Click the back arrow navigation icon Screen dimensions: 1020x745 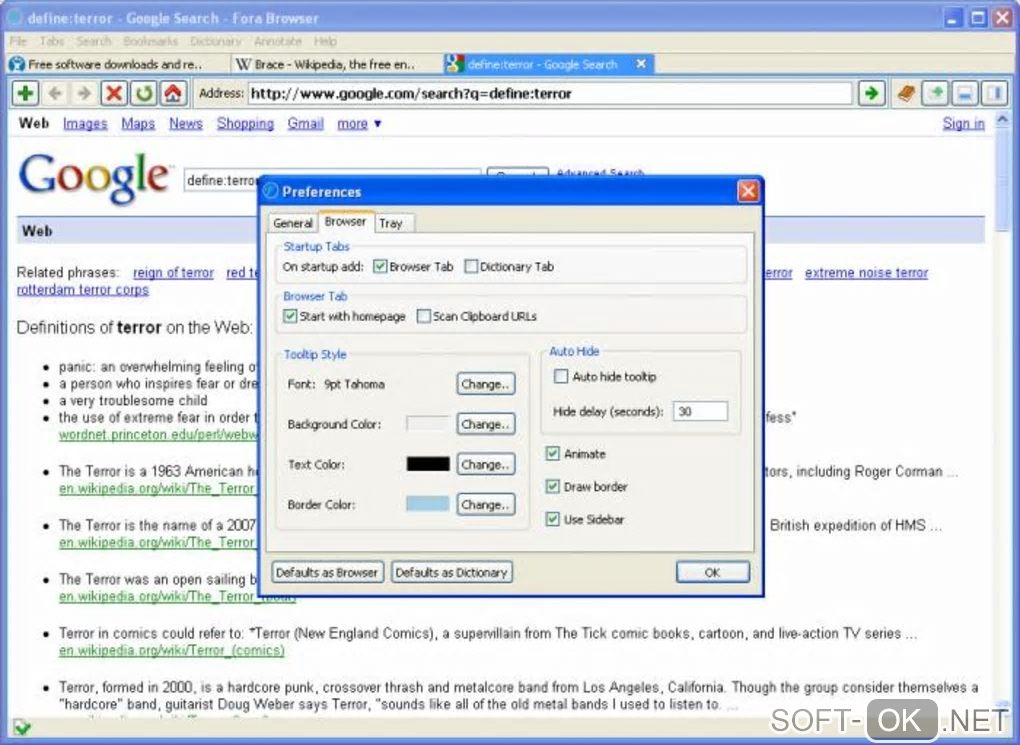[55, 94]
